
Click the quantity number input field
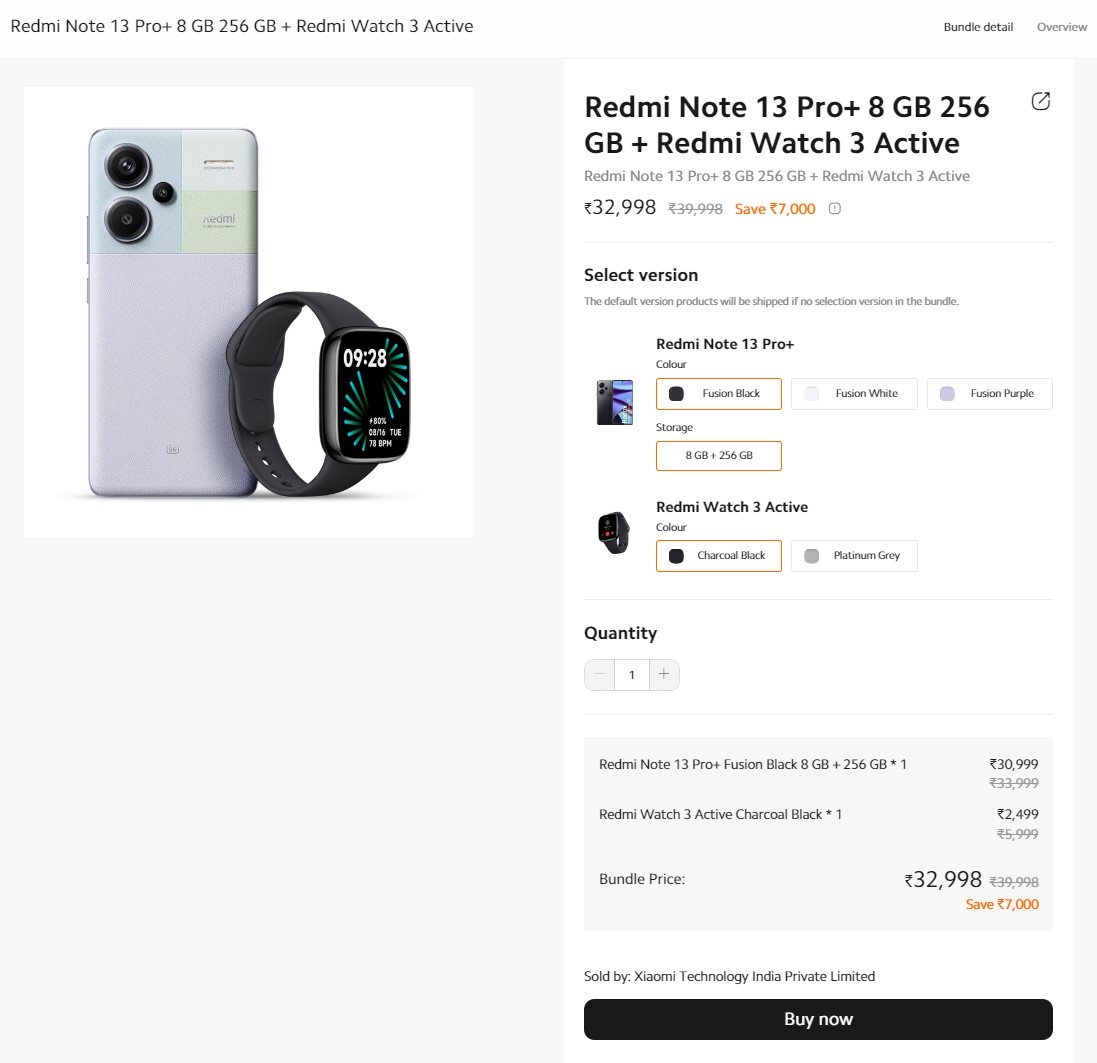point(631,675)
